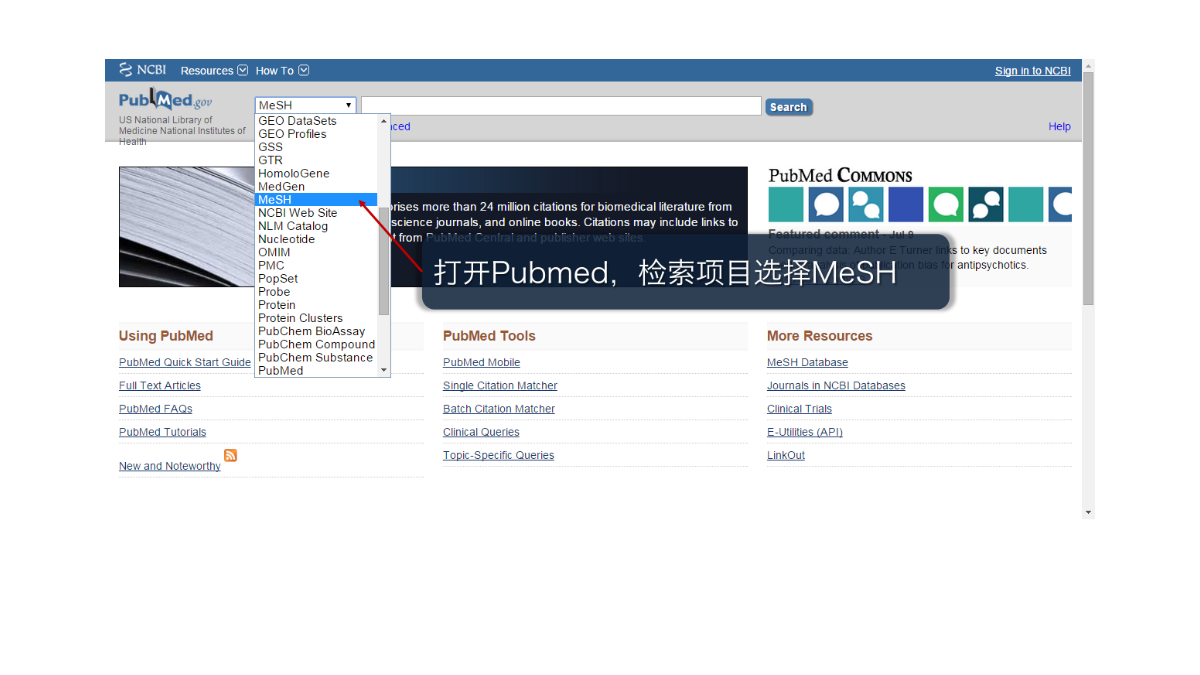Click the NCBI logo icon
The width and height of the screenshot is (1200, 675).
click(126, 70)
